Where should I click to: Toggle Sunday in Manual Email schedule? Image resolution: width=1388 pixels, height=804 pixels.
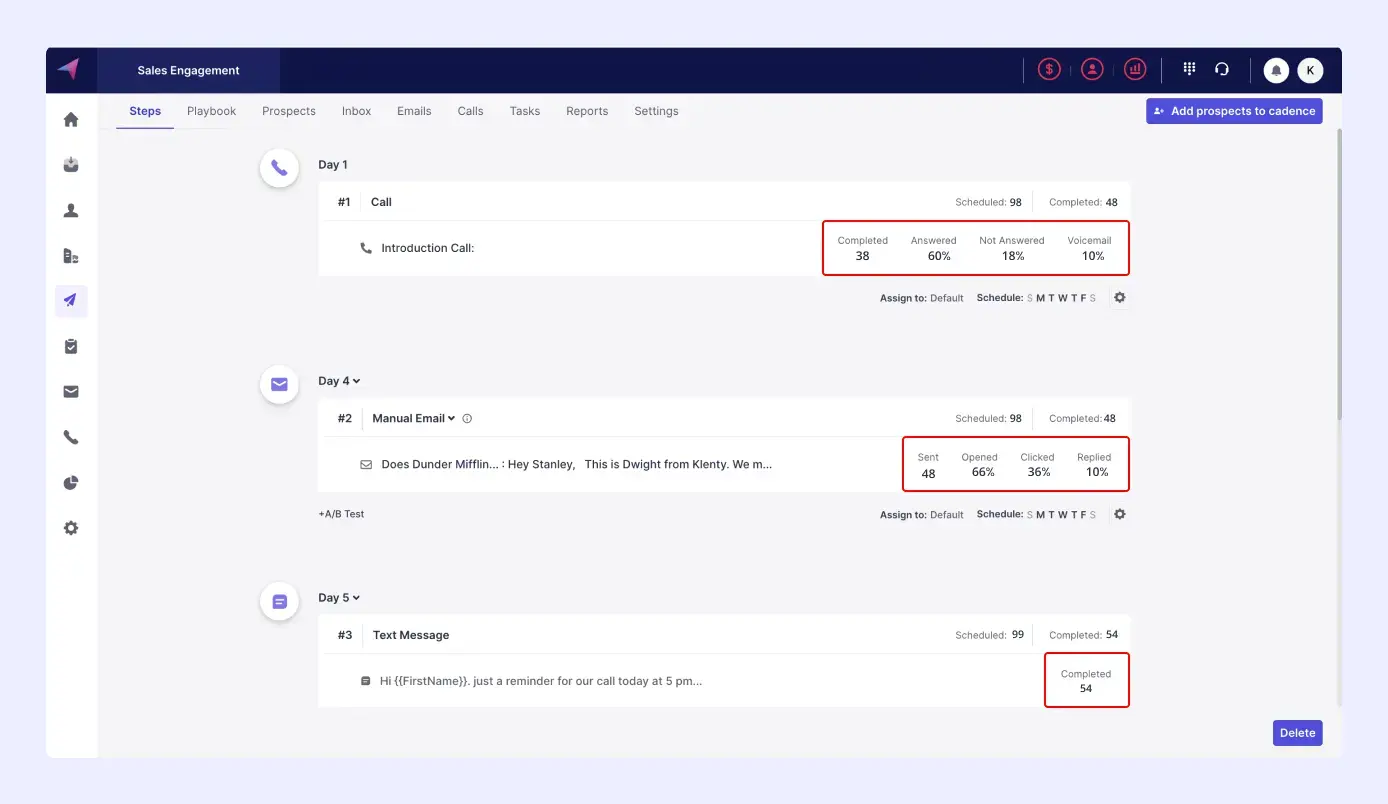pyautogui.click(x=1030, y=515)
